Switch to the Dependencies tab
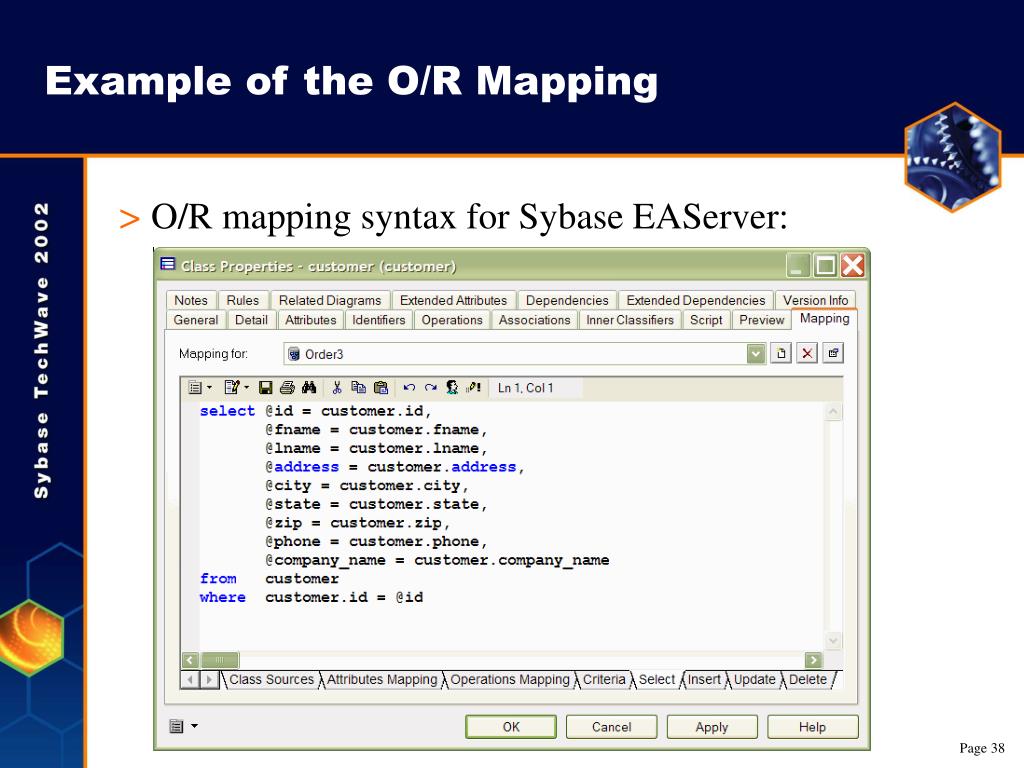1024x768 pixels. tap(567, 300)
